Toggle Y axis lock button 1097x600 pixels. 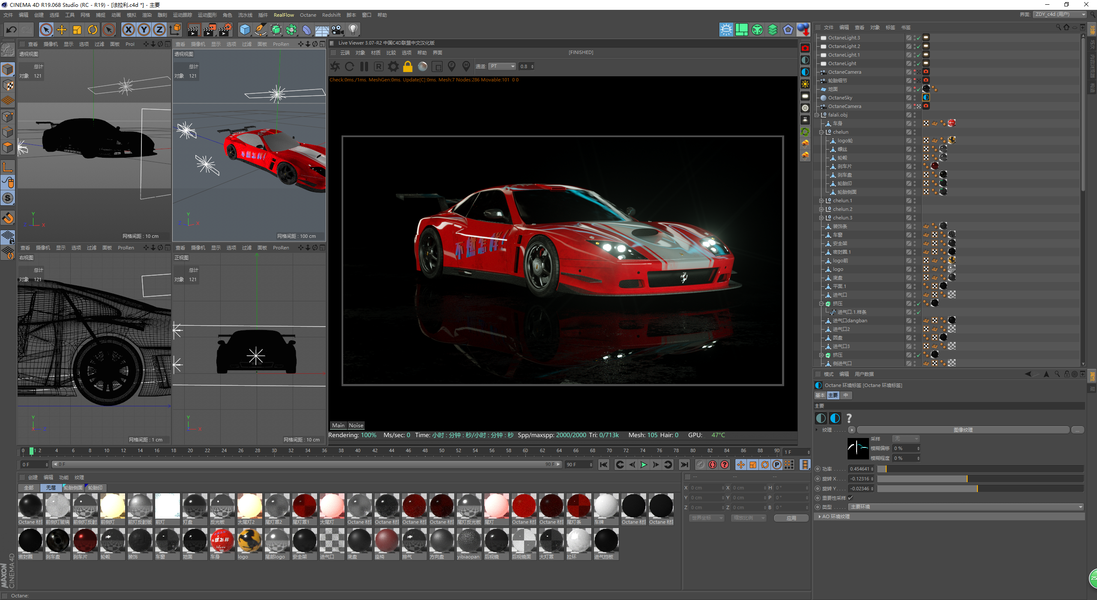tap(144, 30)
